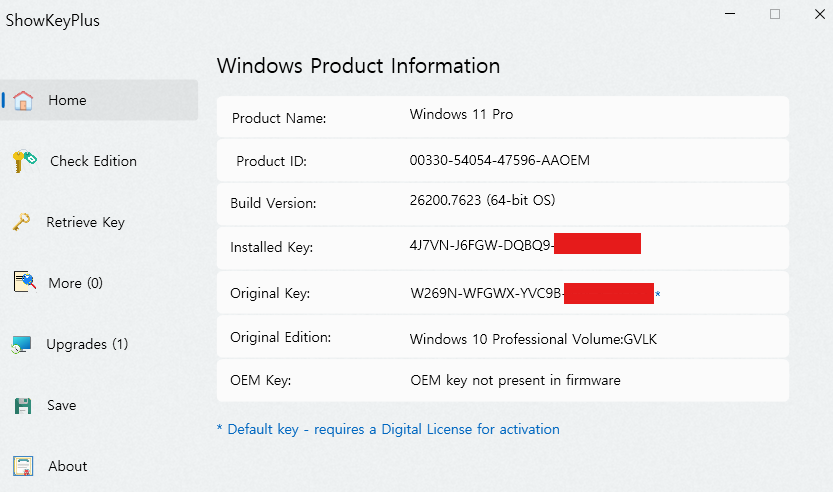Select Windows 10 Professional Volume:GVLK value
The image size is (833, 492).
533,339
